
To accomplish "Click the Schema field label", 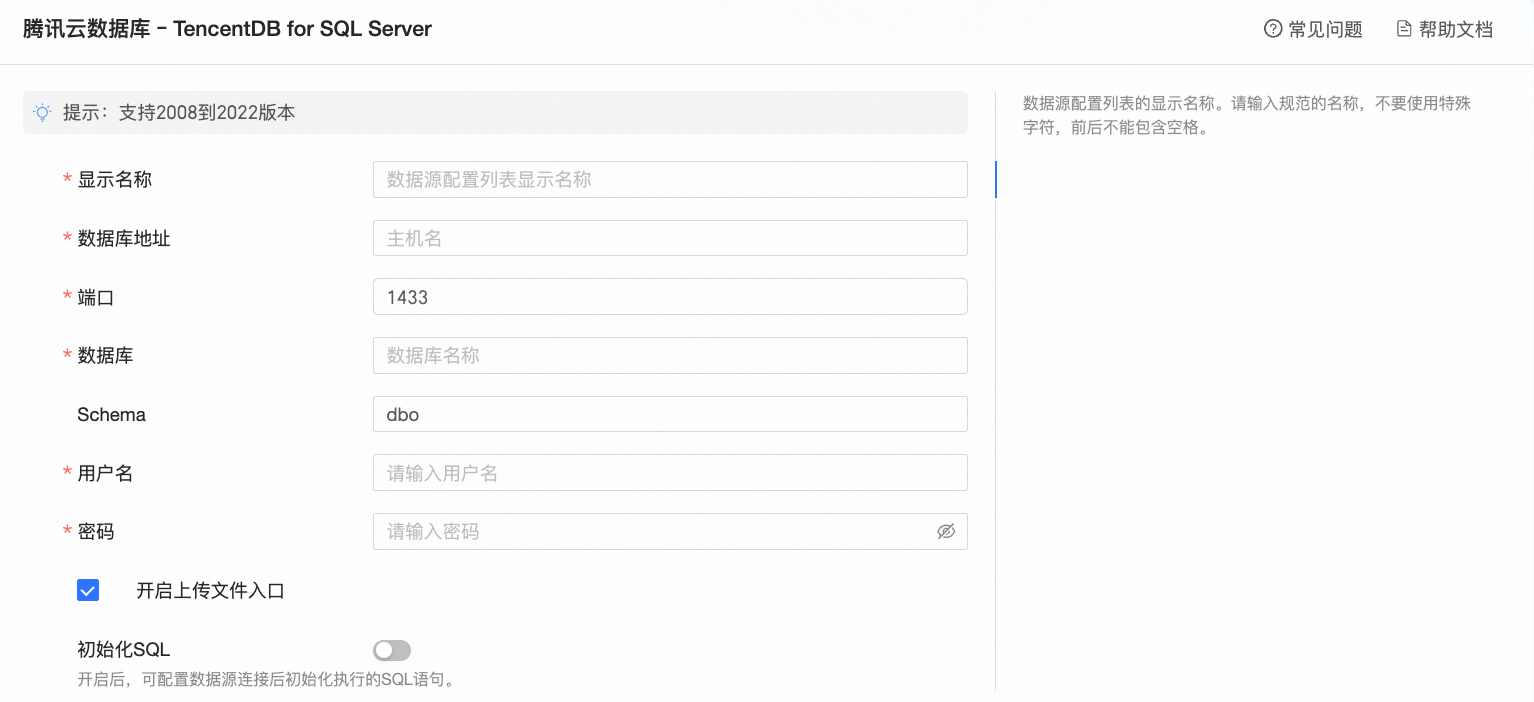I will pyautogui.click(x=111, y=415).
